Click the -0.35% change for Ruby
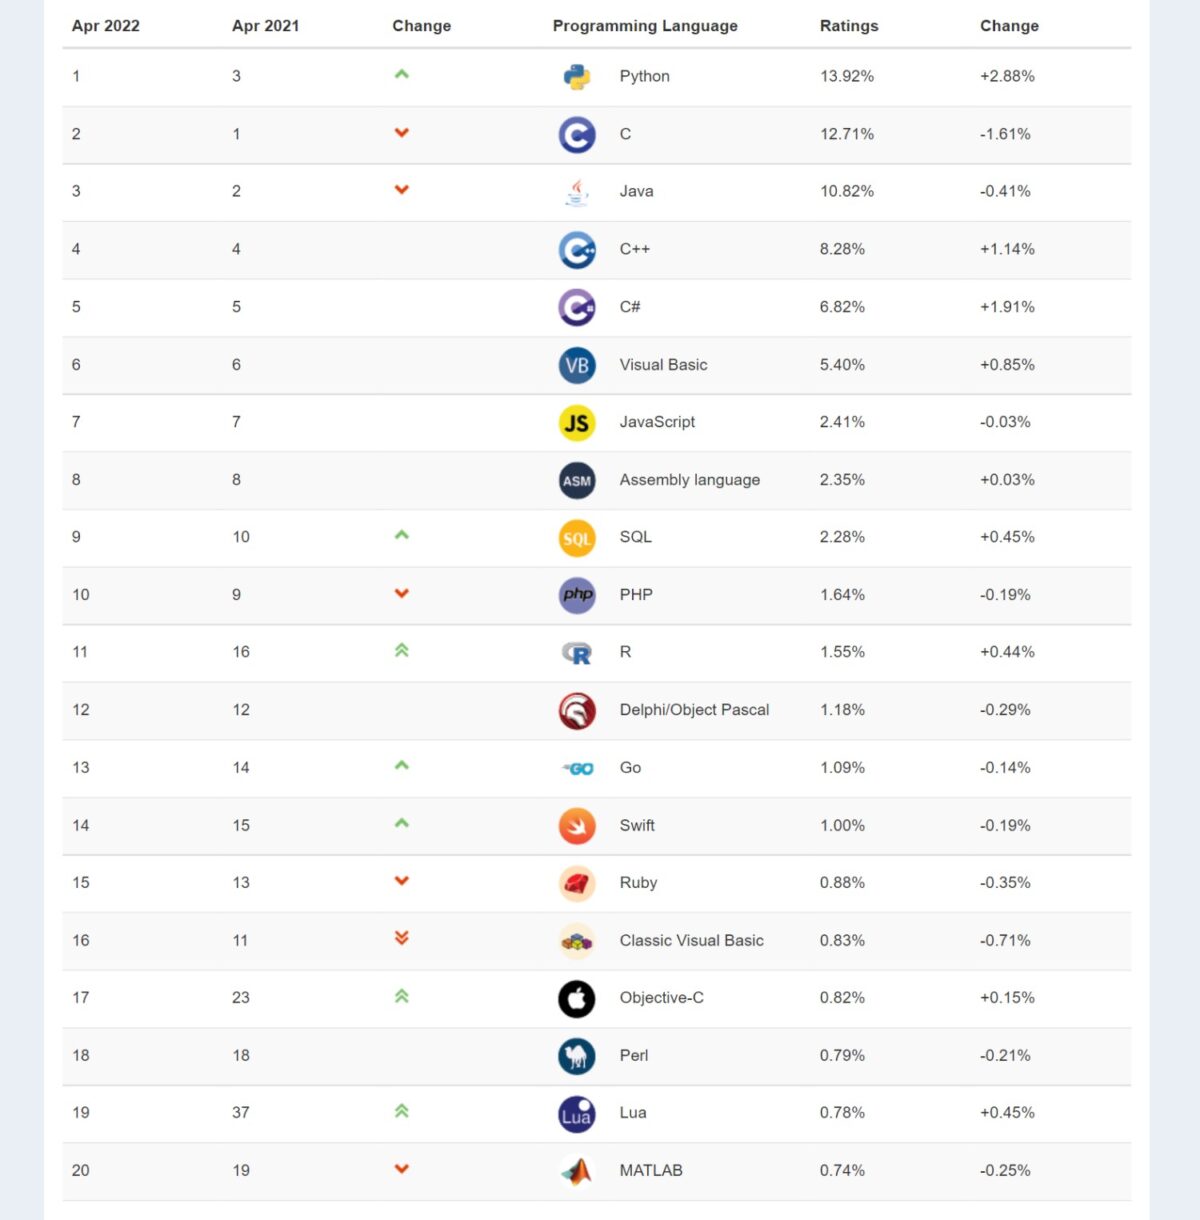The image size is (1200, 1220). (1005, 883)
